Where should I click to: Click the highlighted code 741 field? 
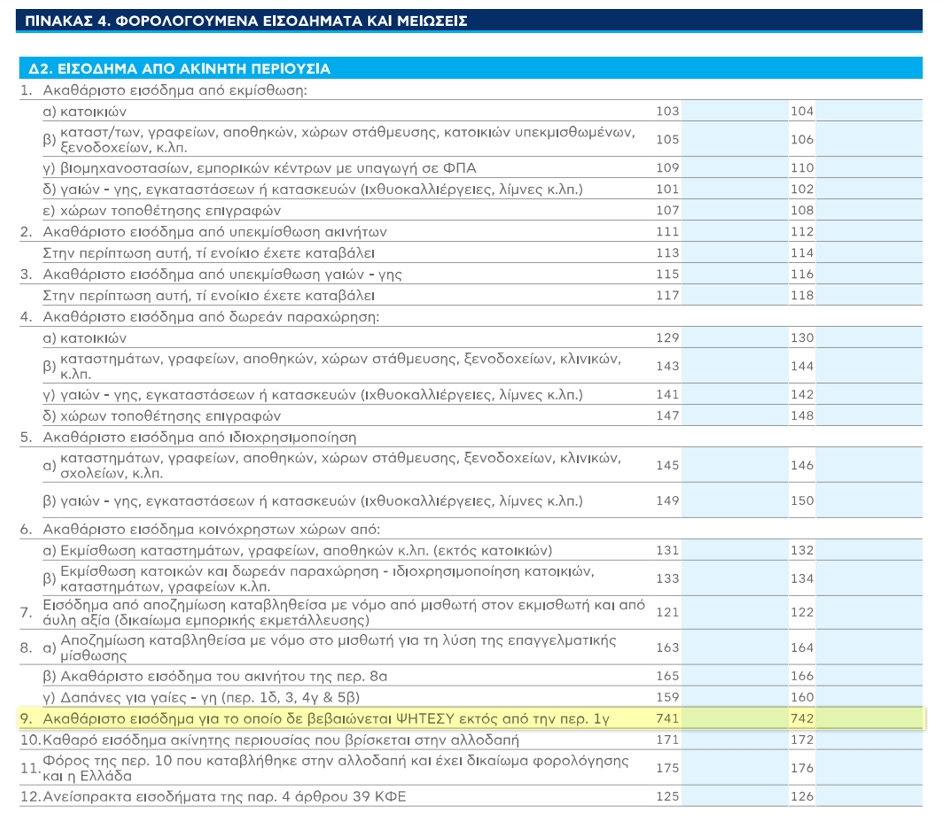point(734,718)
